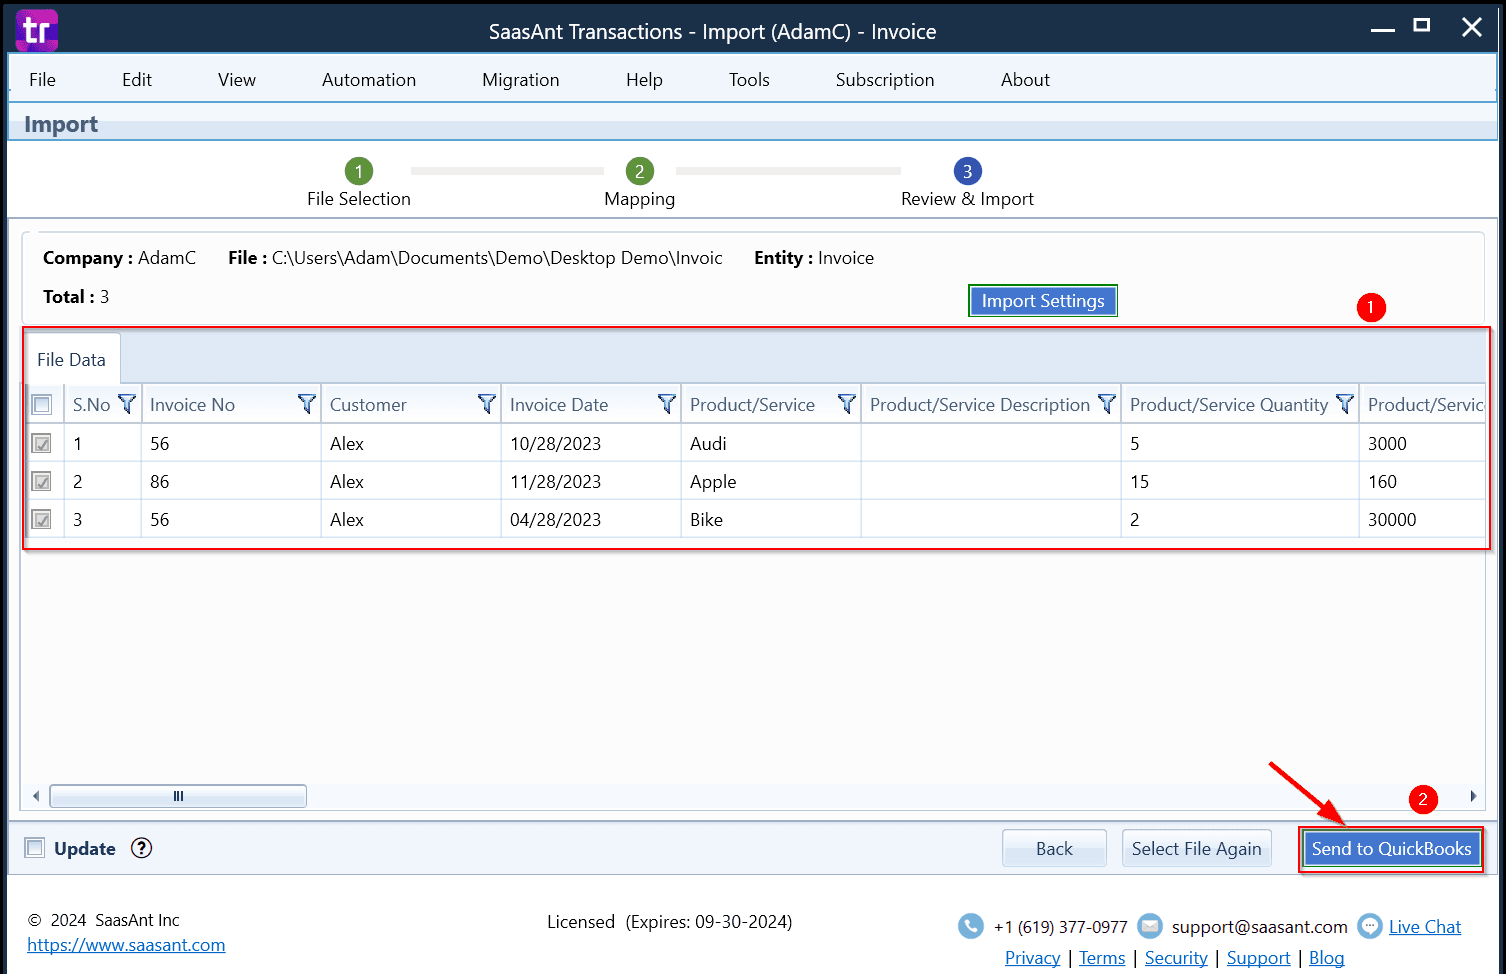
Task: Open the Invoice No column filter icon
Action: (307, 404)
